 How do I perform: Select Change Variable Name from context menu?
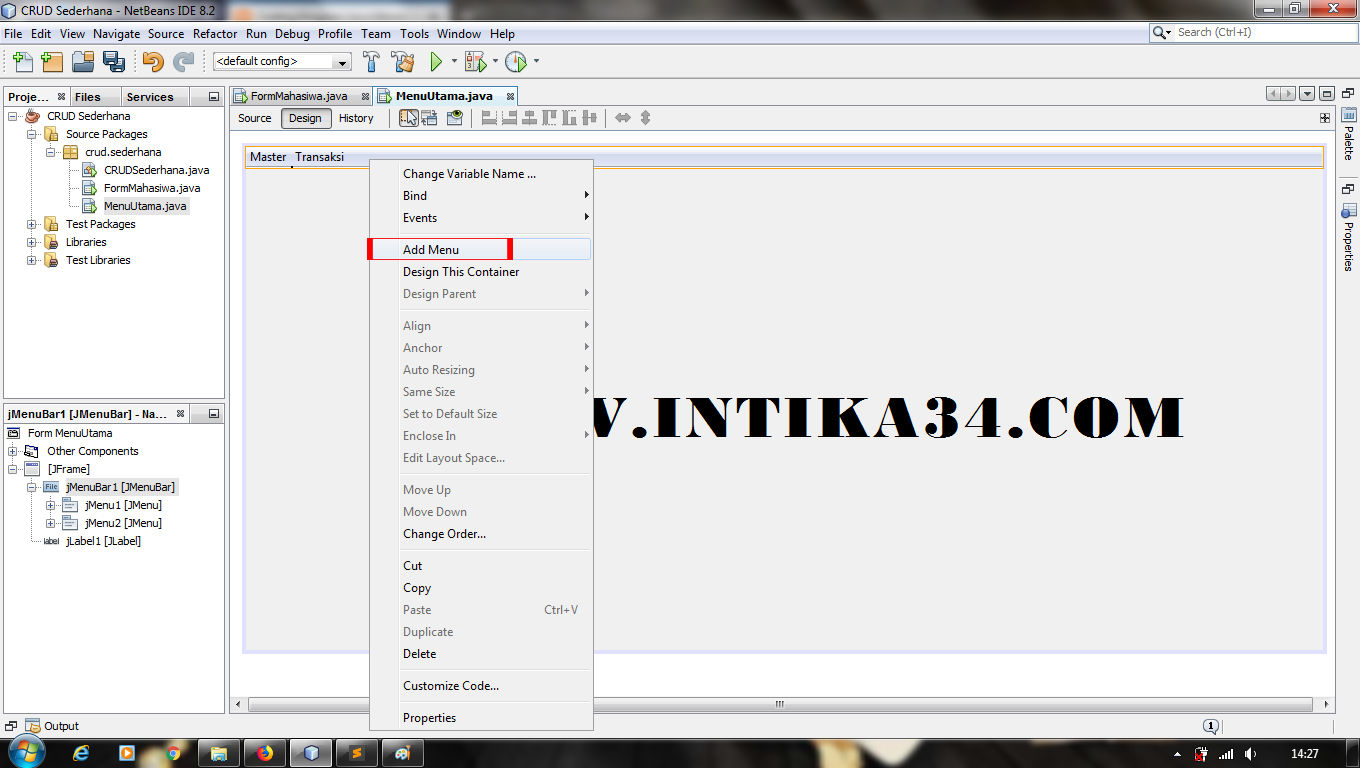[x=480, y=174]
